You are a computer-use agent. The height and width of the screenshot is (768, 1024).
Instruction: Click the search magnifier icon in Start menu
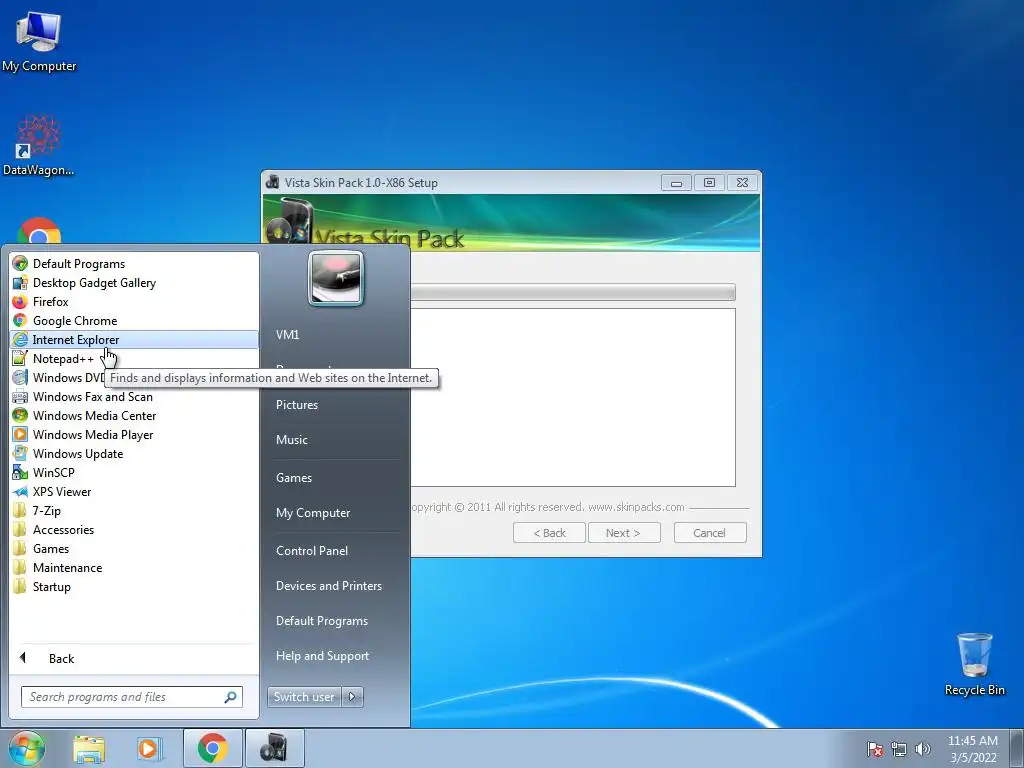click(231, 697)
